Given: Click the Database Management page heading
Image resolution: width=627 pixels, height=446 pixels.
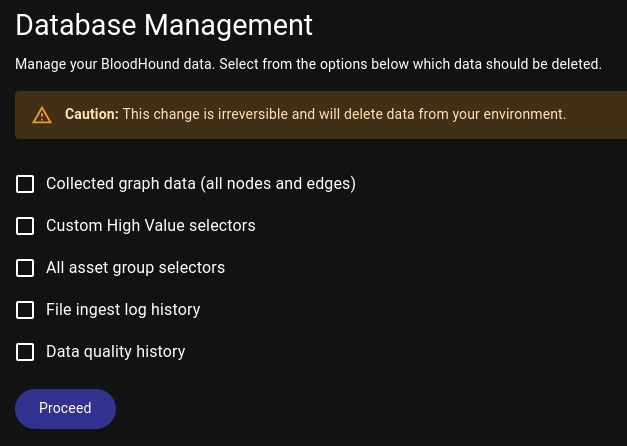Looking at the screenshot, I should [x=164, y=25].
